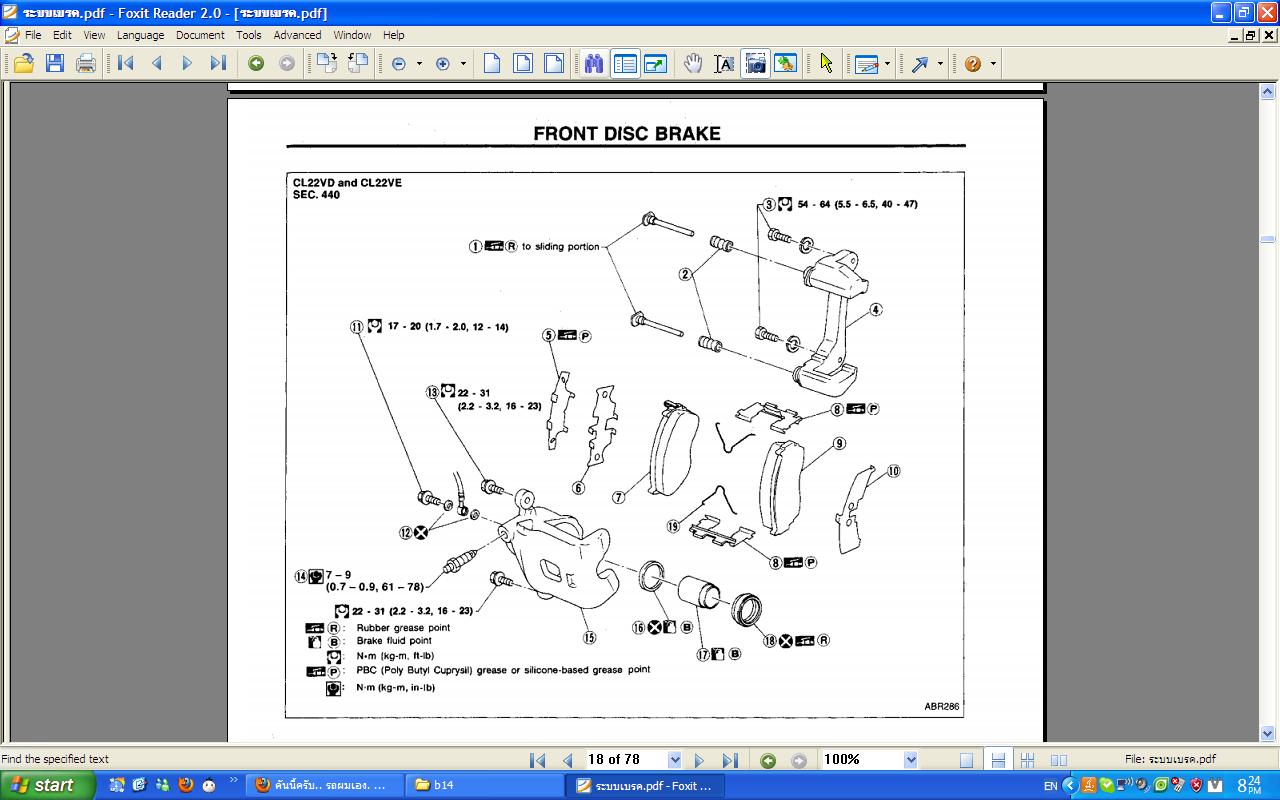Open search with the binoculars icon
The image size is (1280, 800).
point(594,63)
